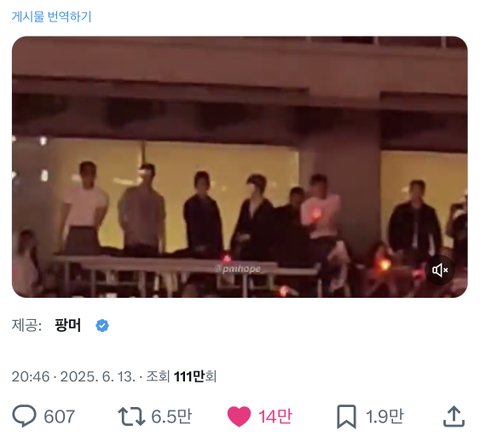480x448 pixels.
Task: Open the share menu with upload arrow icon
Action: pyautogui.click(x=454, y=416)
